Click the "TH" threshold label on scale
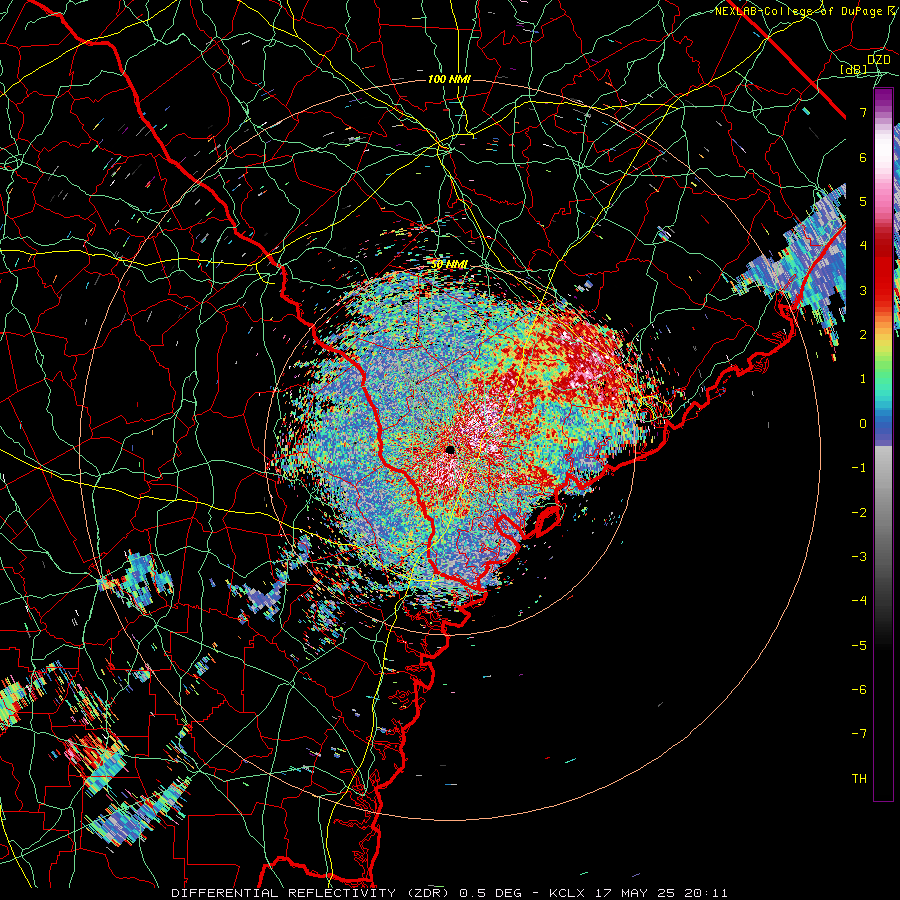 [859, 779]
